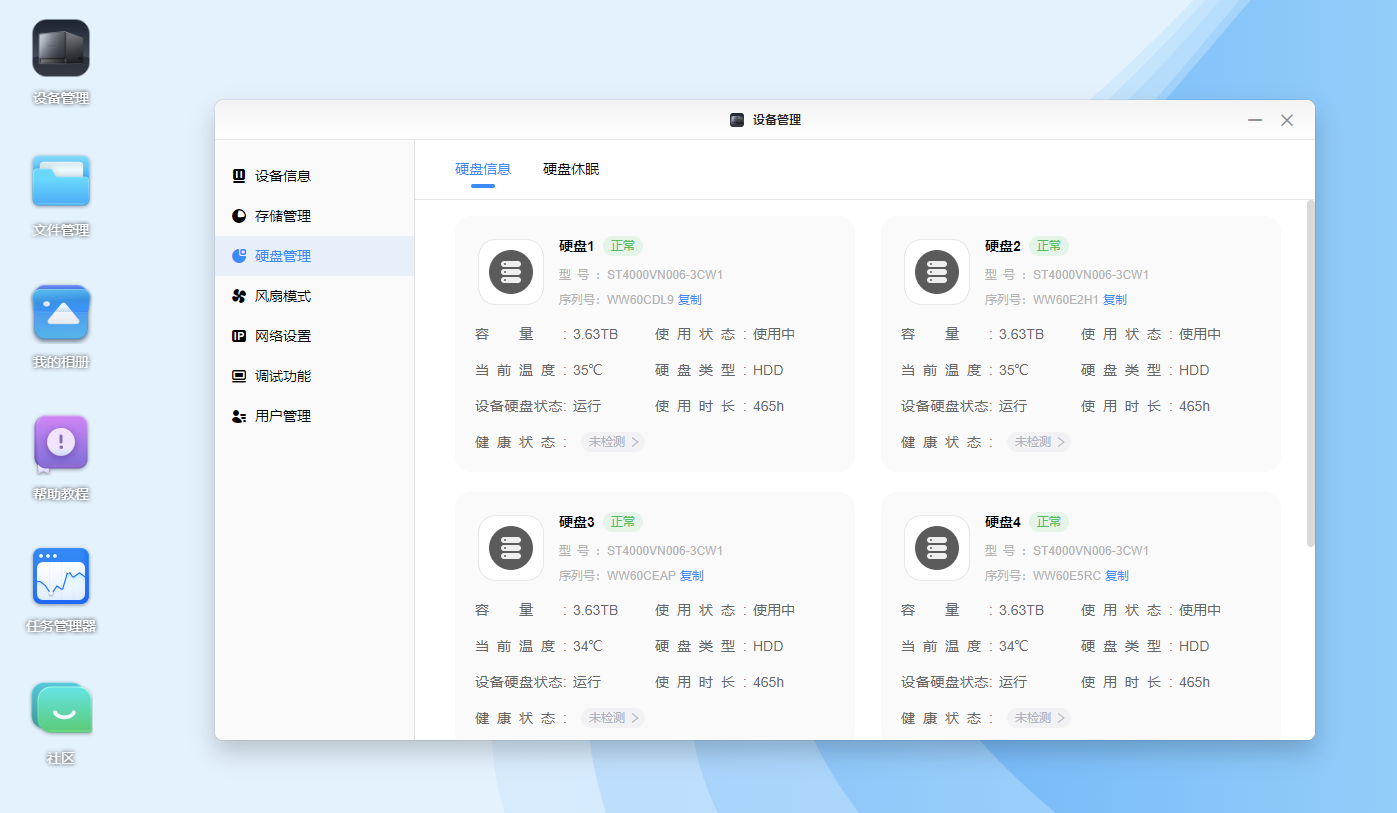Open 网络设置 in the sidebar
Viewport: 1397px width, 813px height.
tap(283, 336)
